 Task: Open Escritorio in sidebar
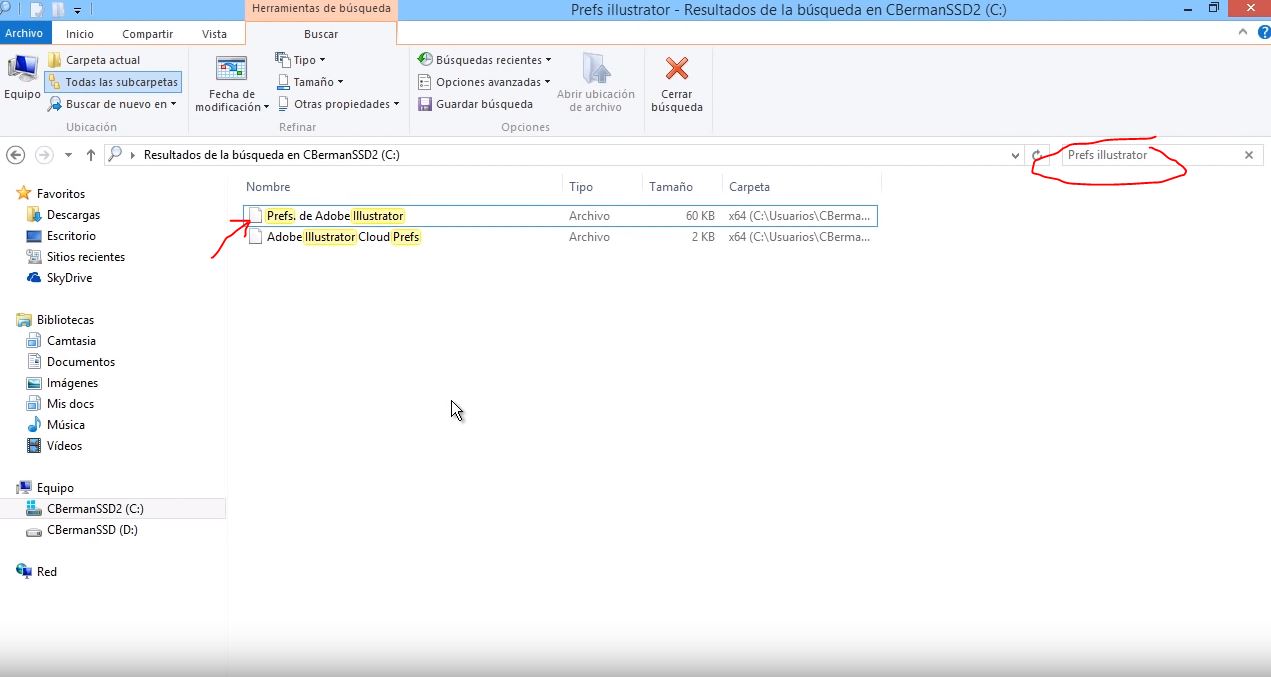(x=71, y=236)
